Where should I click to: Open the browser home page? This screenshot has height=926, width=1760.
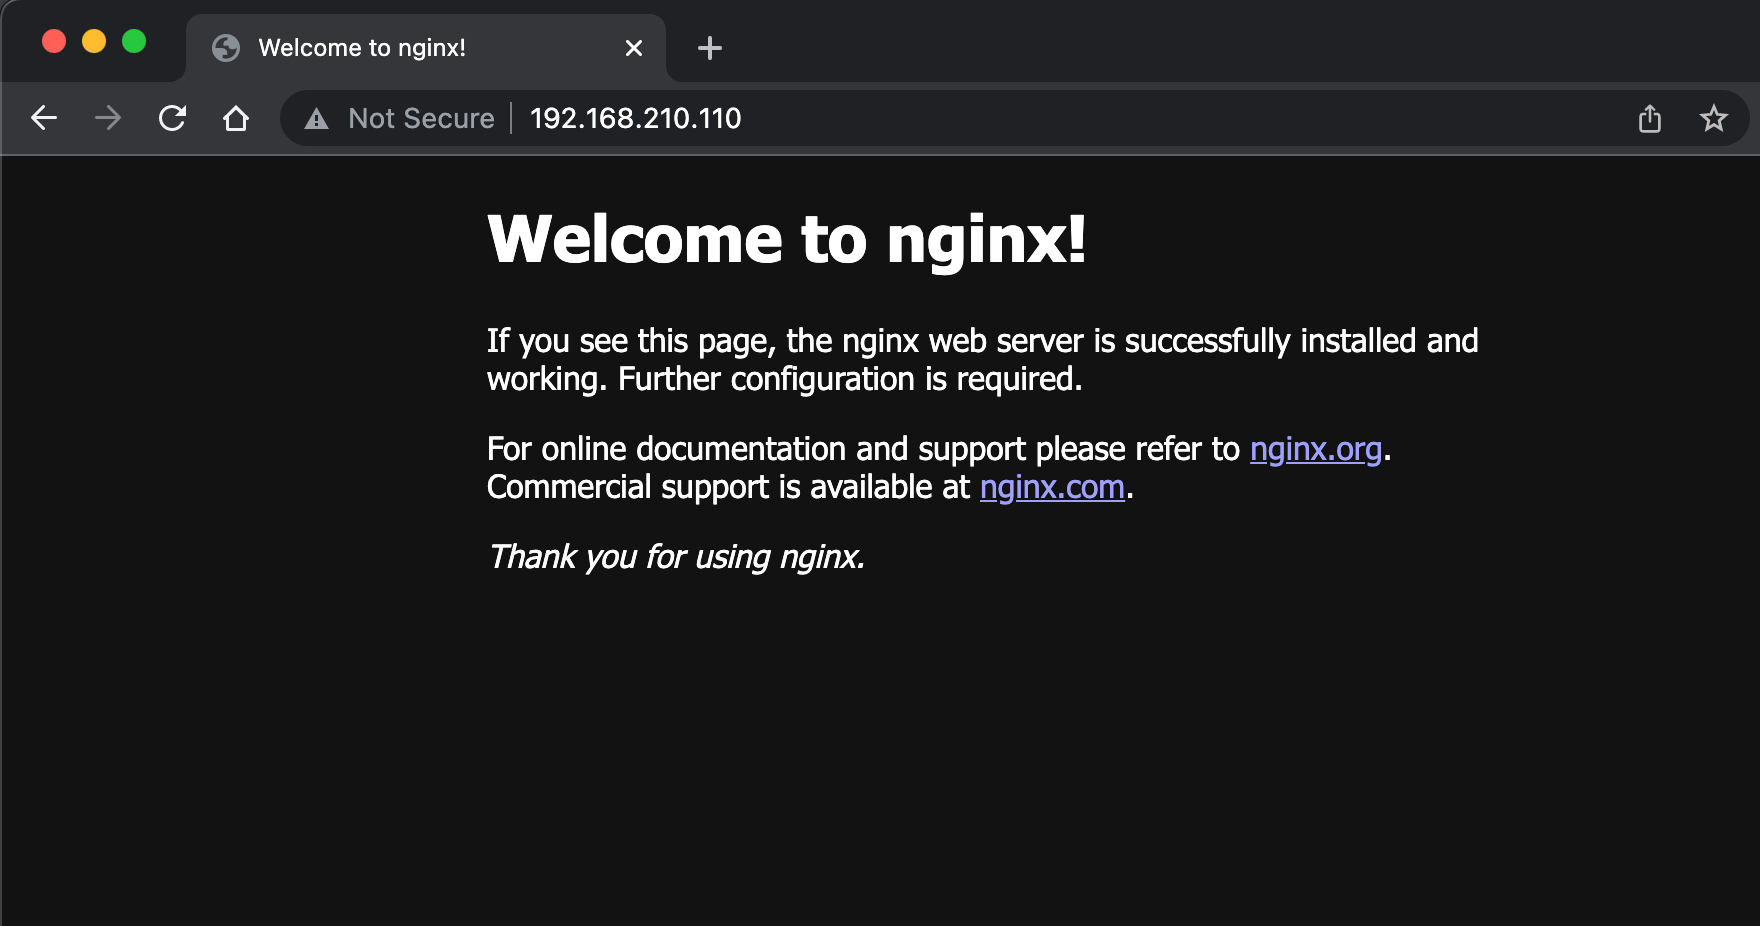click(236, 118)
